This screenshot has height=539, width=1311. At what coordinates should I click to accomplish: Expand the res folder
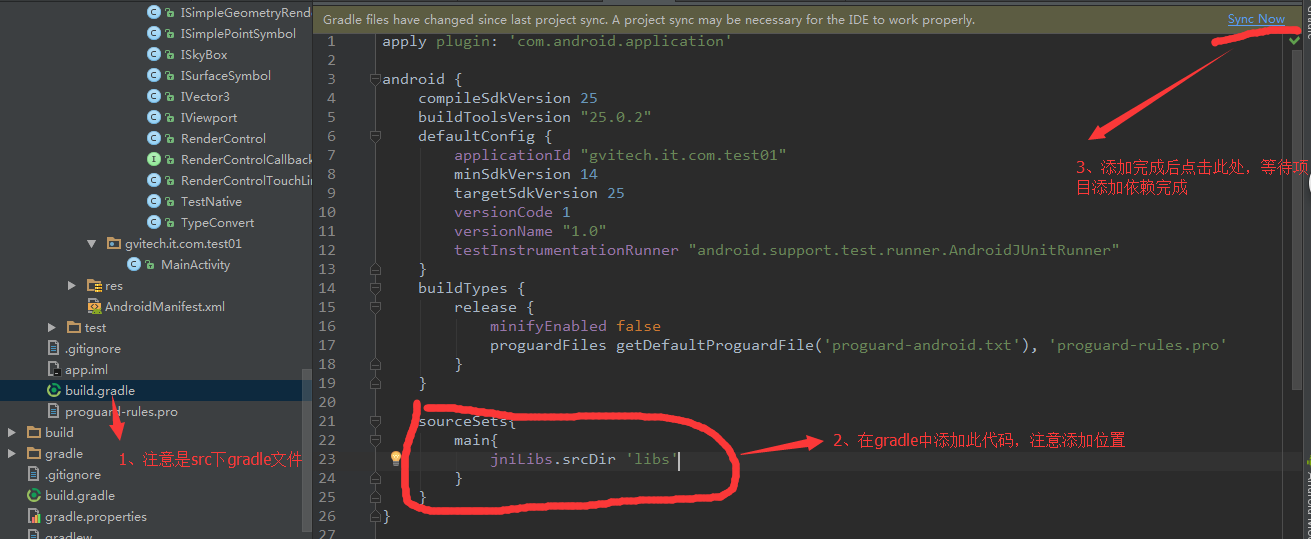click(72, 285)
